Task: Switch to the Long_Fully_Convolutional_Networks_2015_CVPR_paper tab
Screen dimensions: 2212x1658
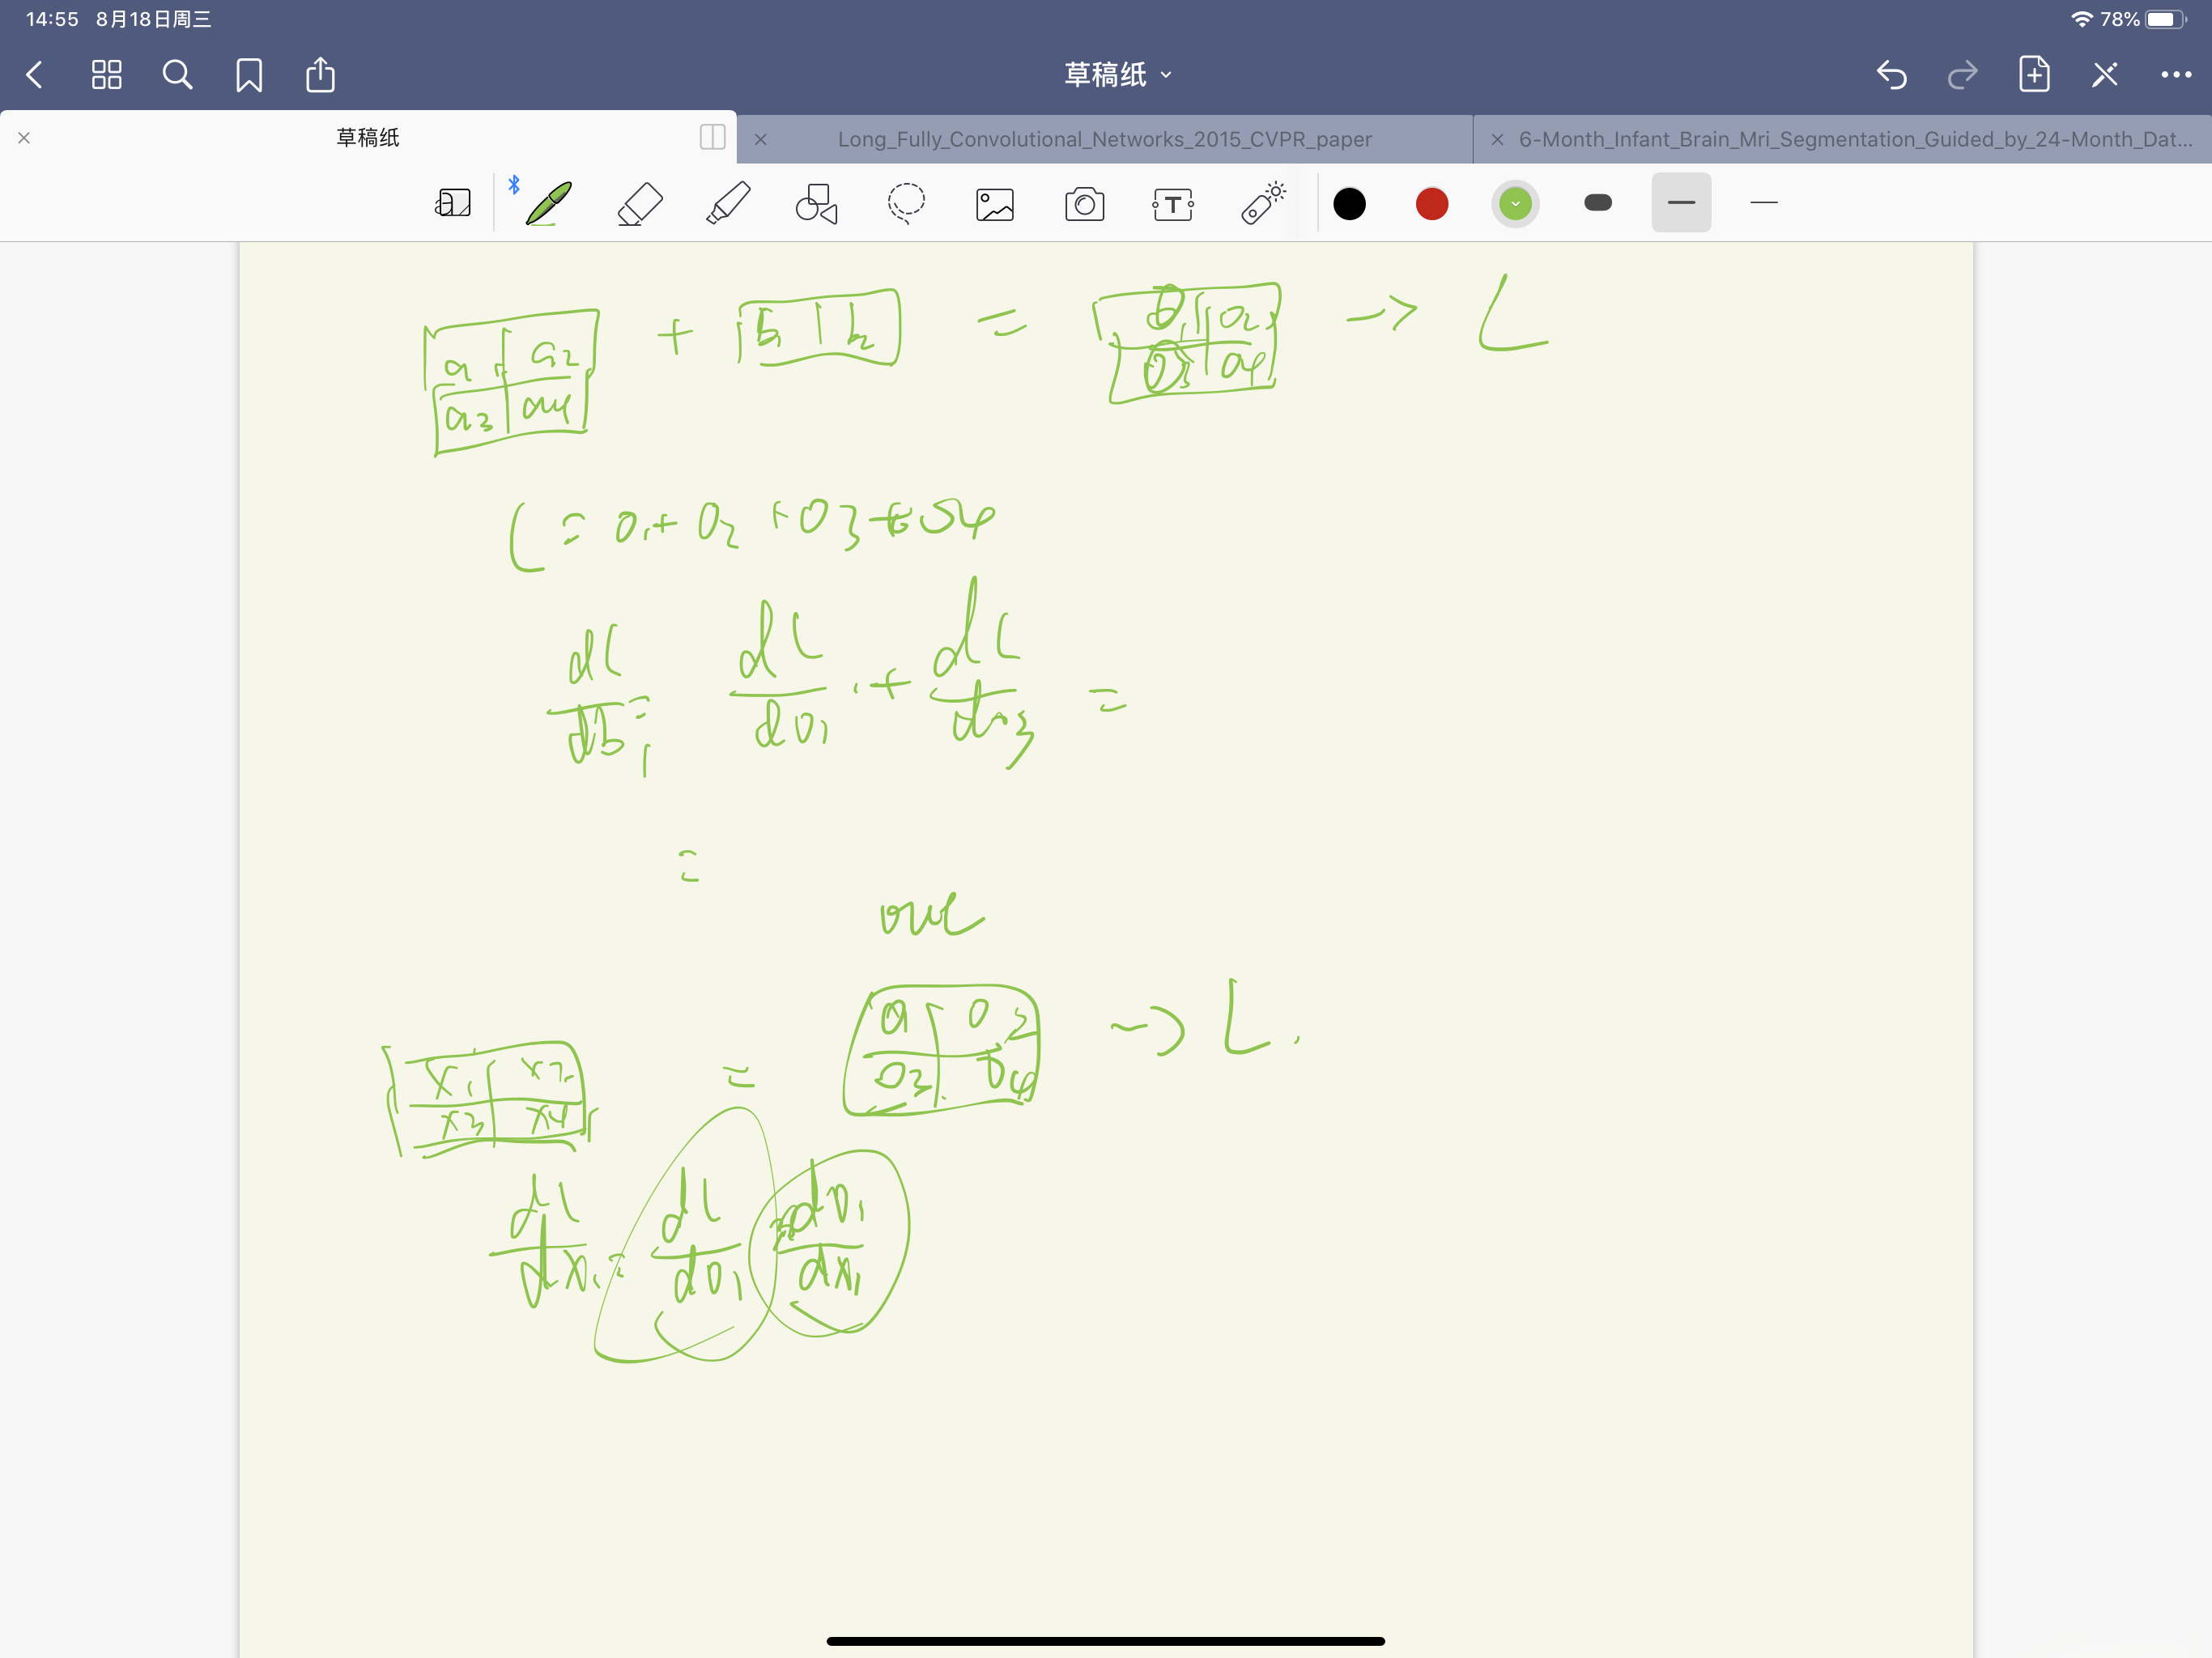Action: click(x=1103, y=139)
